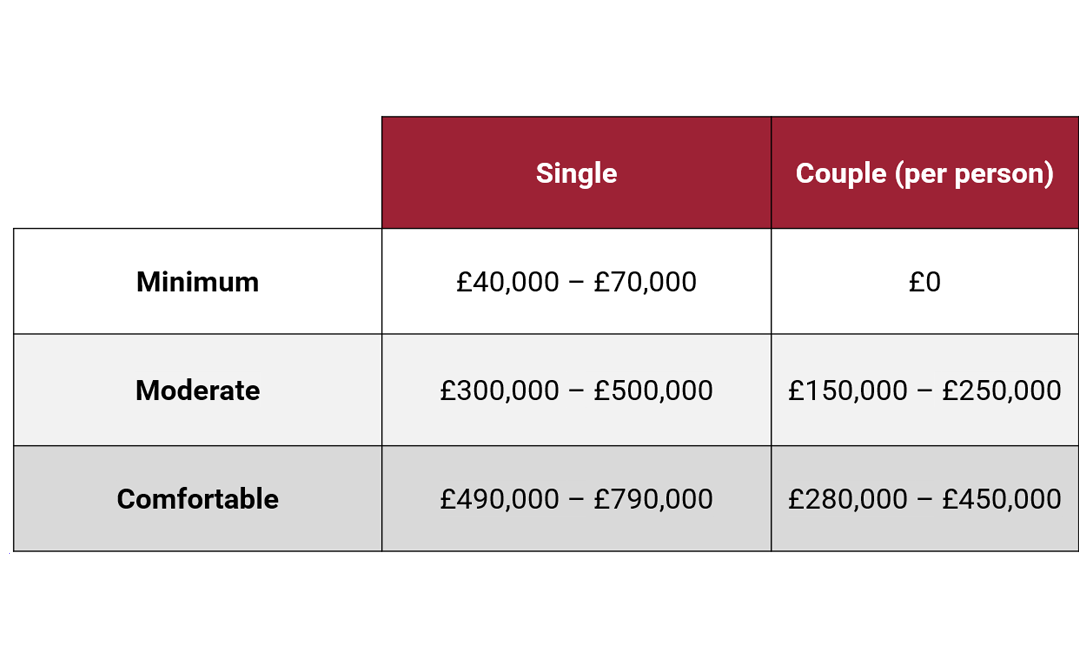Click the £70,000 value in Minimum row

point(645,282)
